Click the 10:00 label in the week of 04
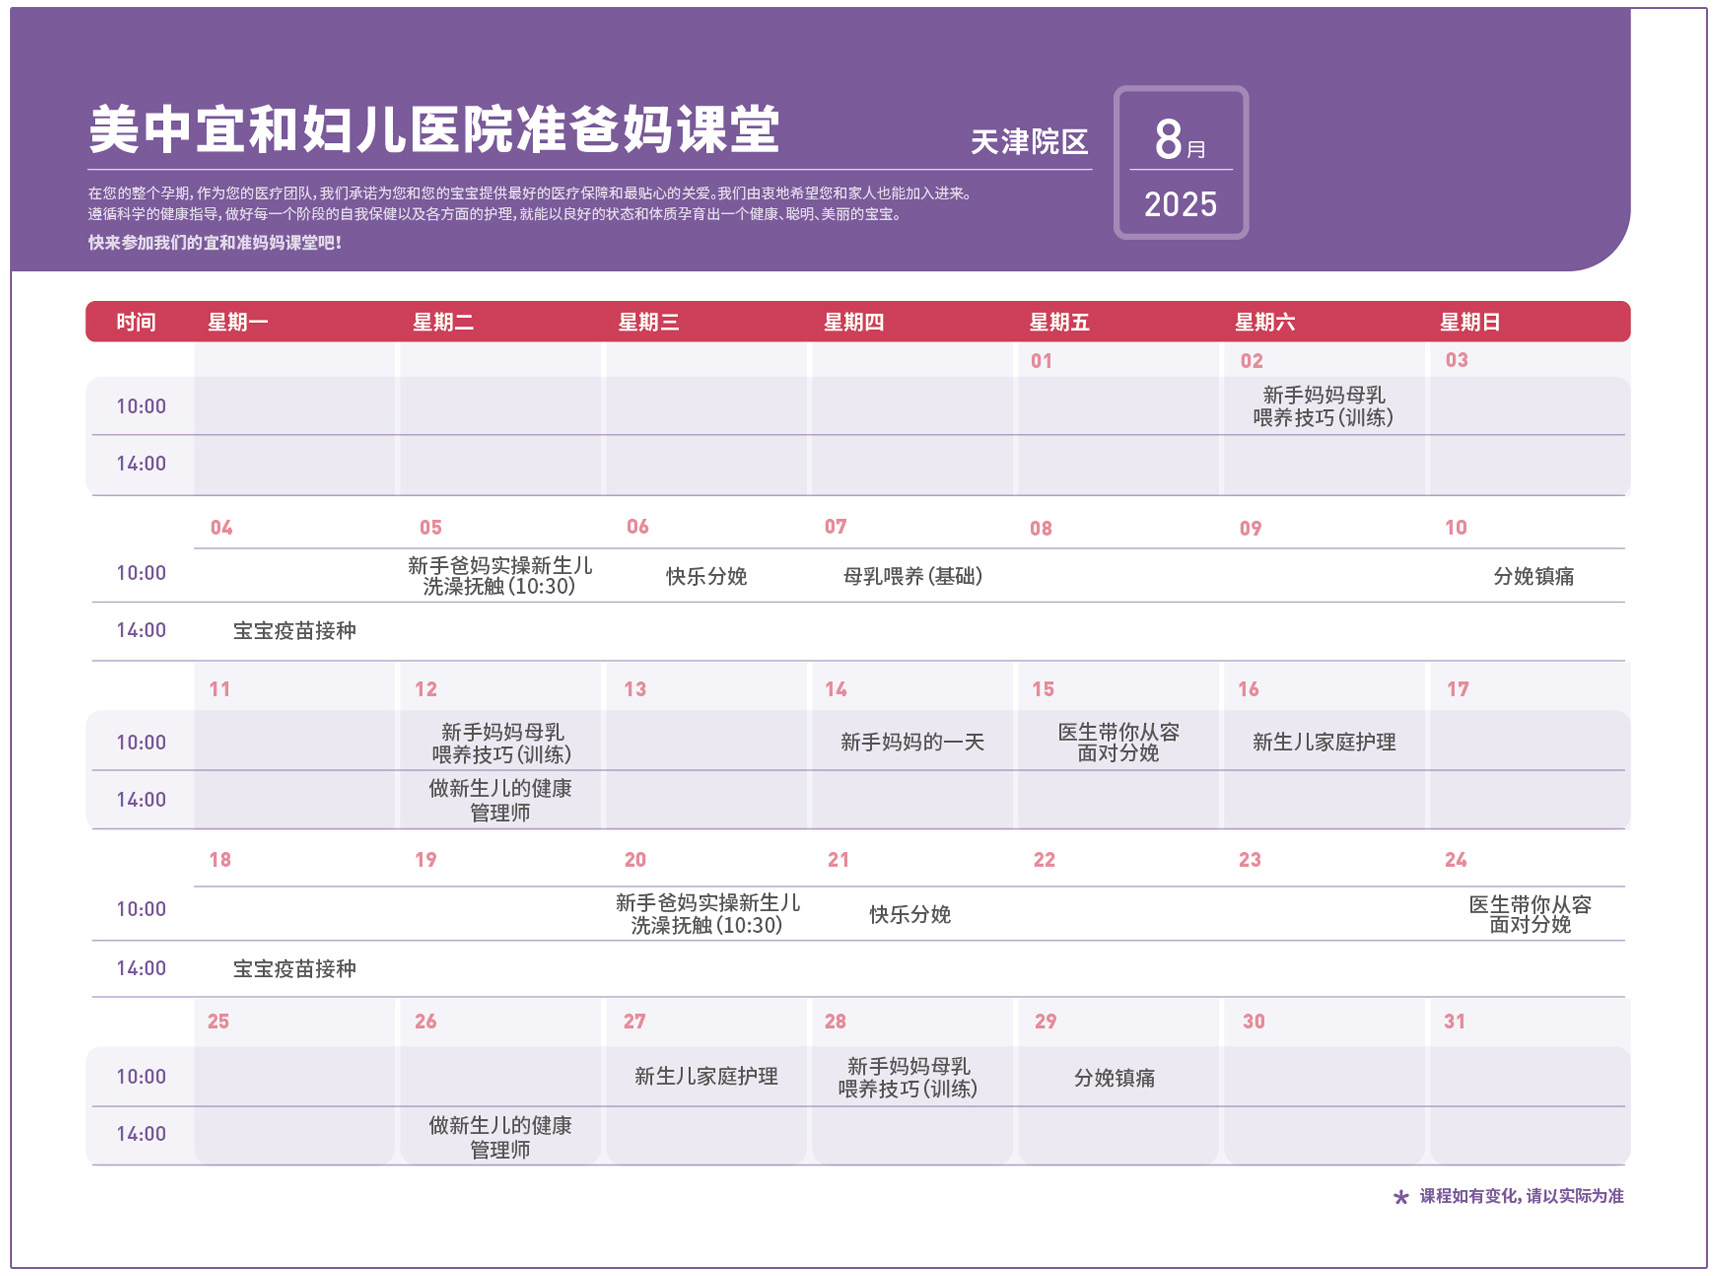1718x1276 pixels. click(x=141, y=573)
